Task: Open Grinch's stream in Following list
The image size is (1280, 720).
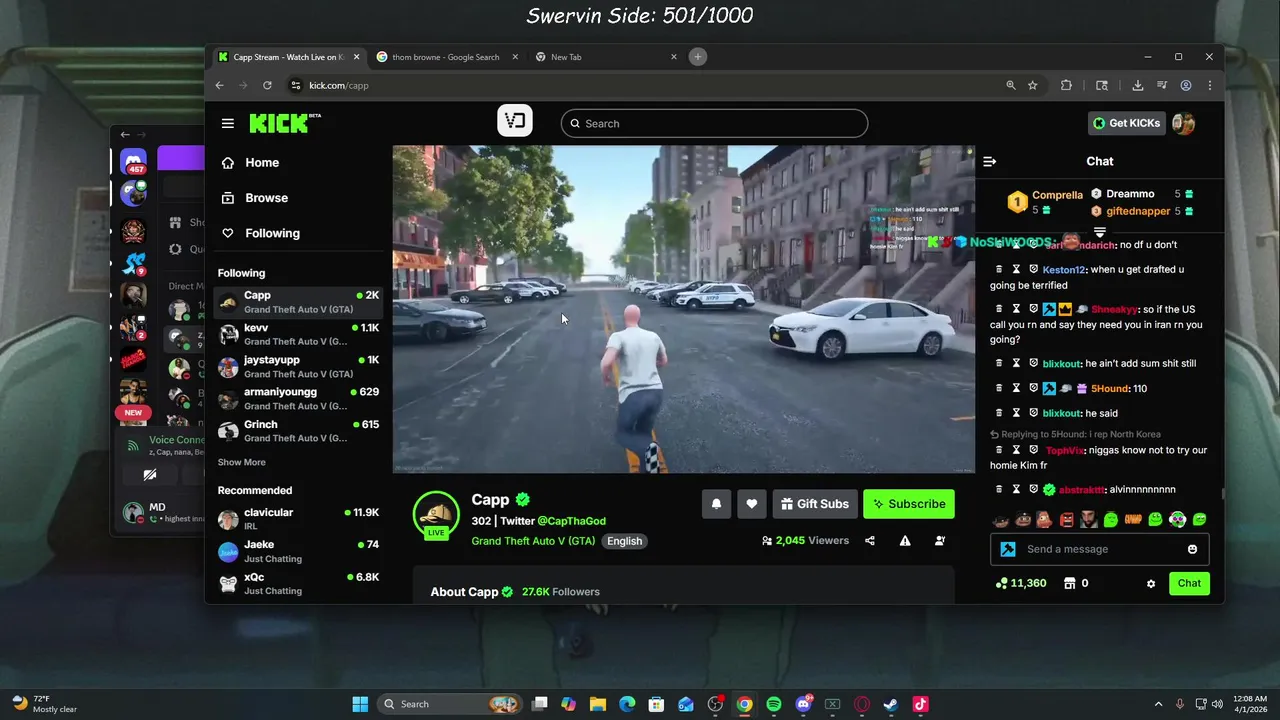Action: 298,430
